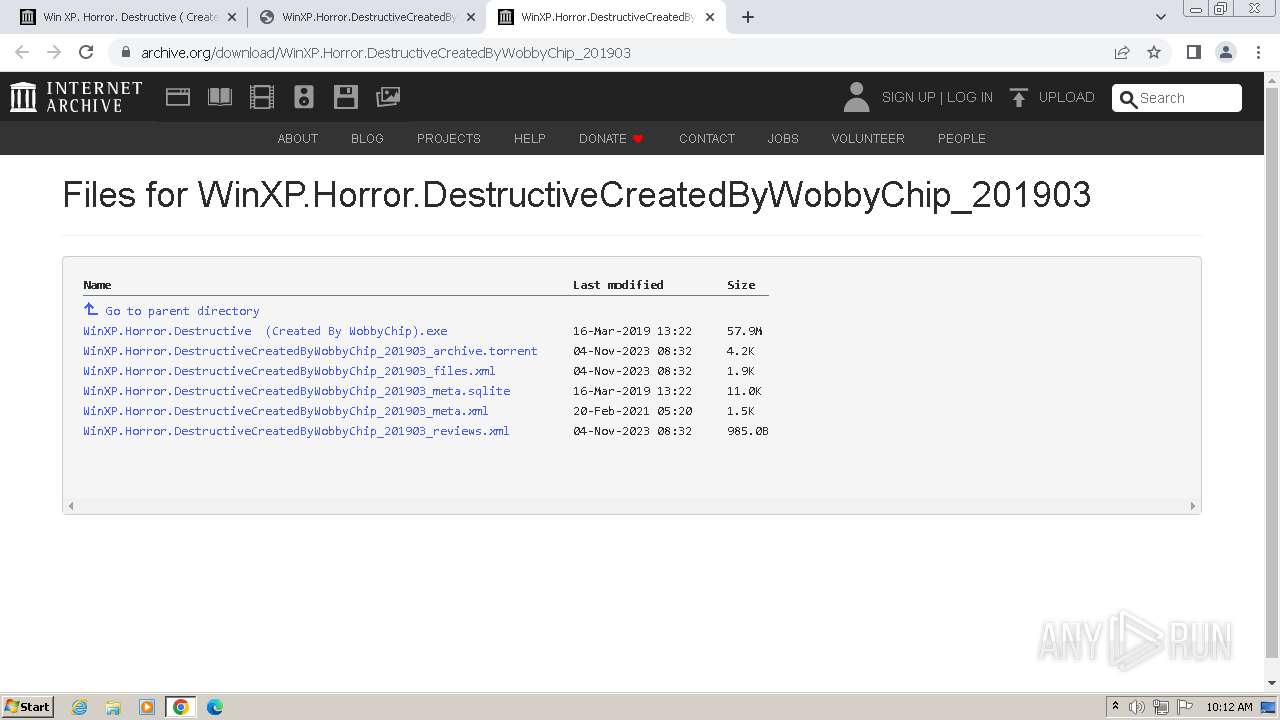Viewport: 1280px width, 720px height.
Task: Open the Windows Start button
Action: point(28,706)
